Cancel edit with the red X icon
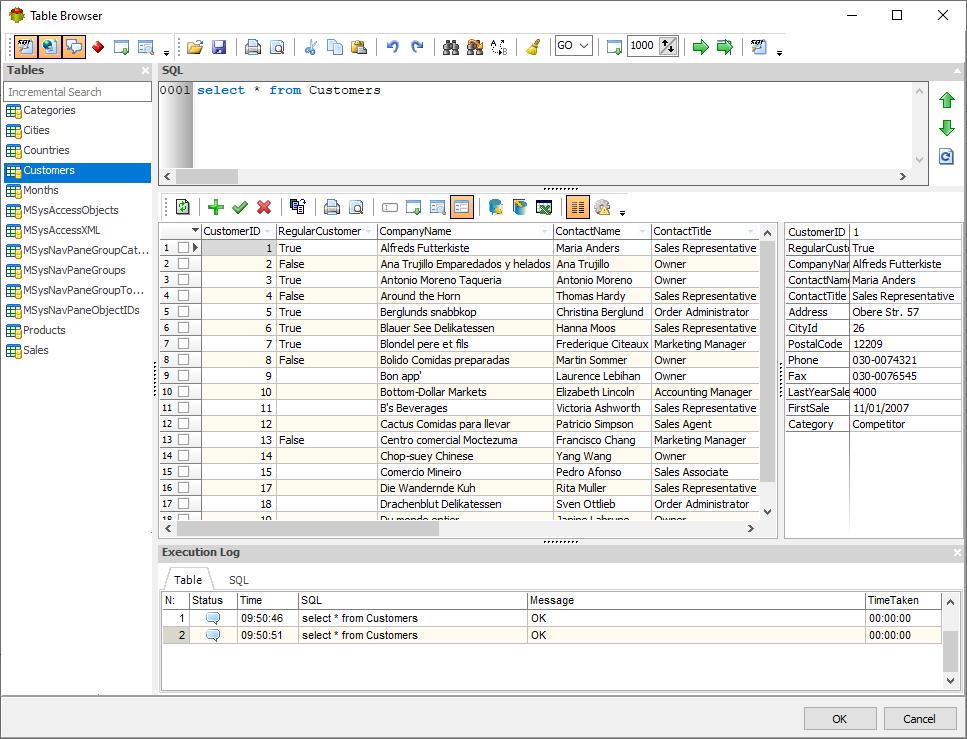Viewport: 967px width, 739px height. coord(264,207)
